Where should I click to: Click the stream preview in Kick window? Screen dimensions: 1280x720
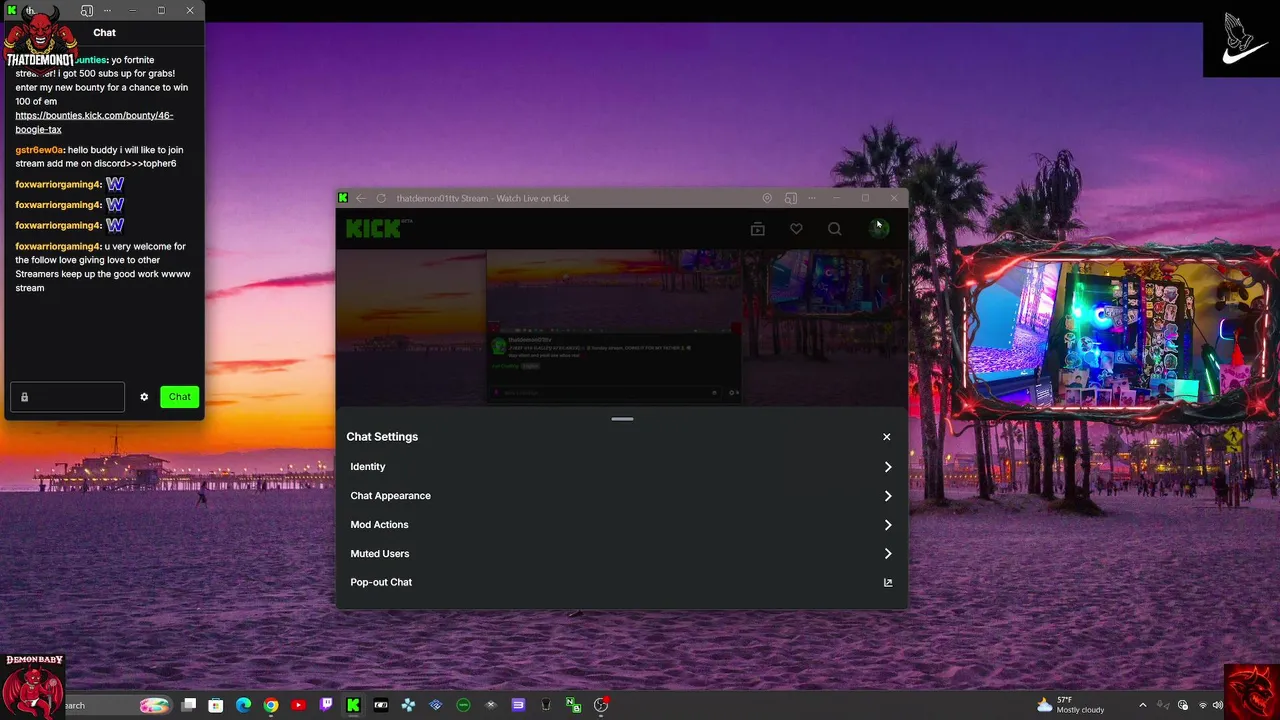coord(613,326)
